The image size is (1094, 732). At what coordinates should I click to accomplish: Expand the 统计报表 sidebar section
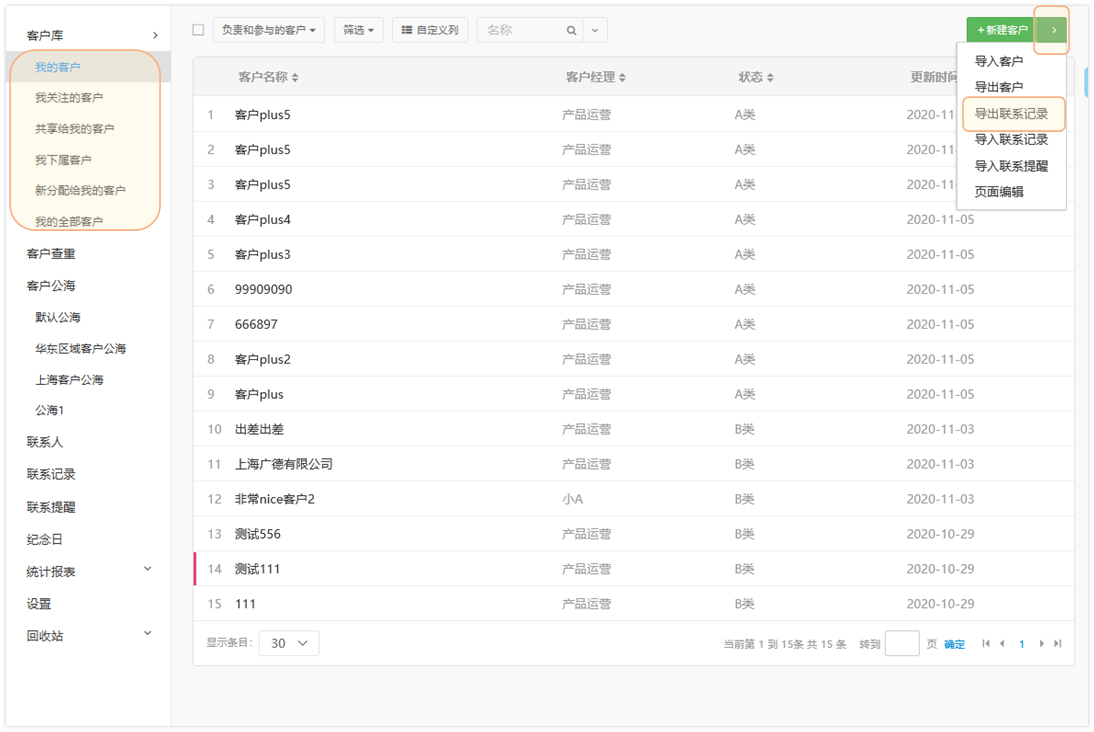click(x=147, y=570)
